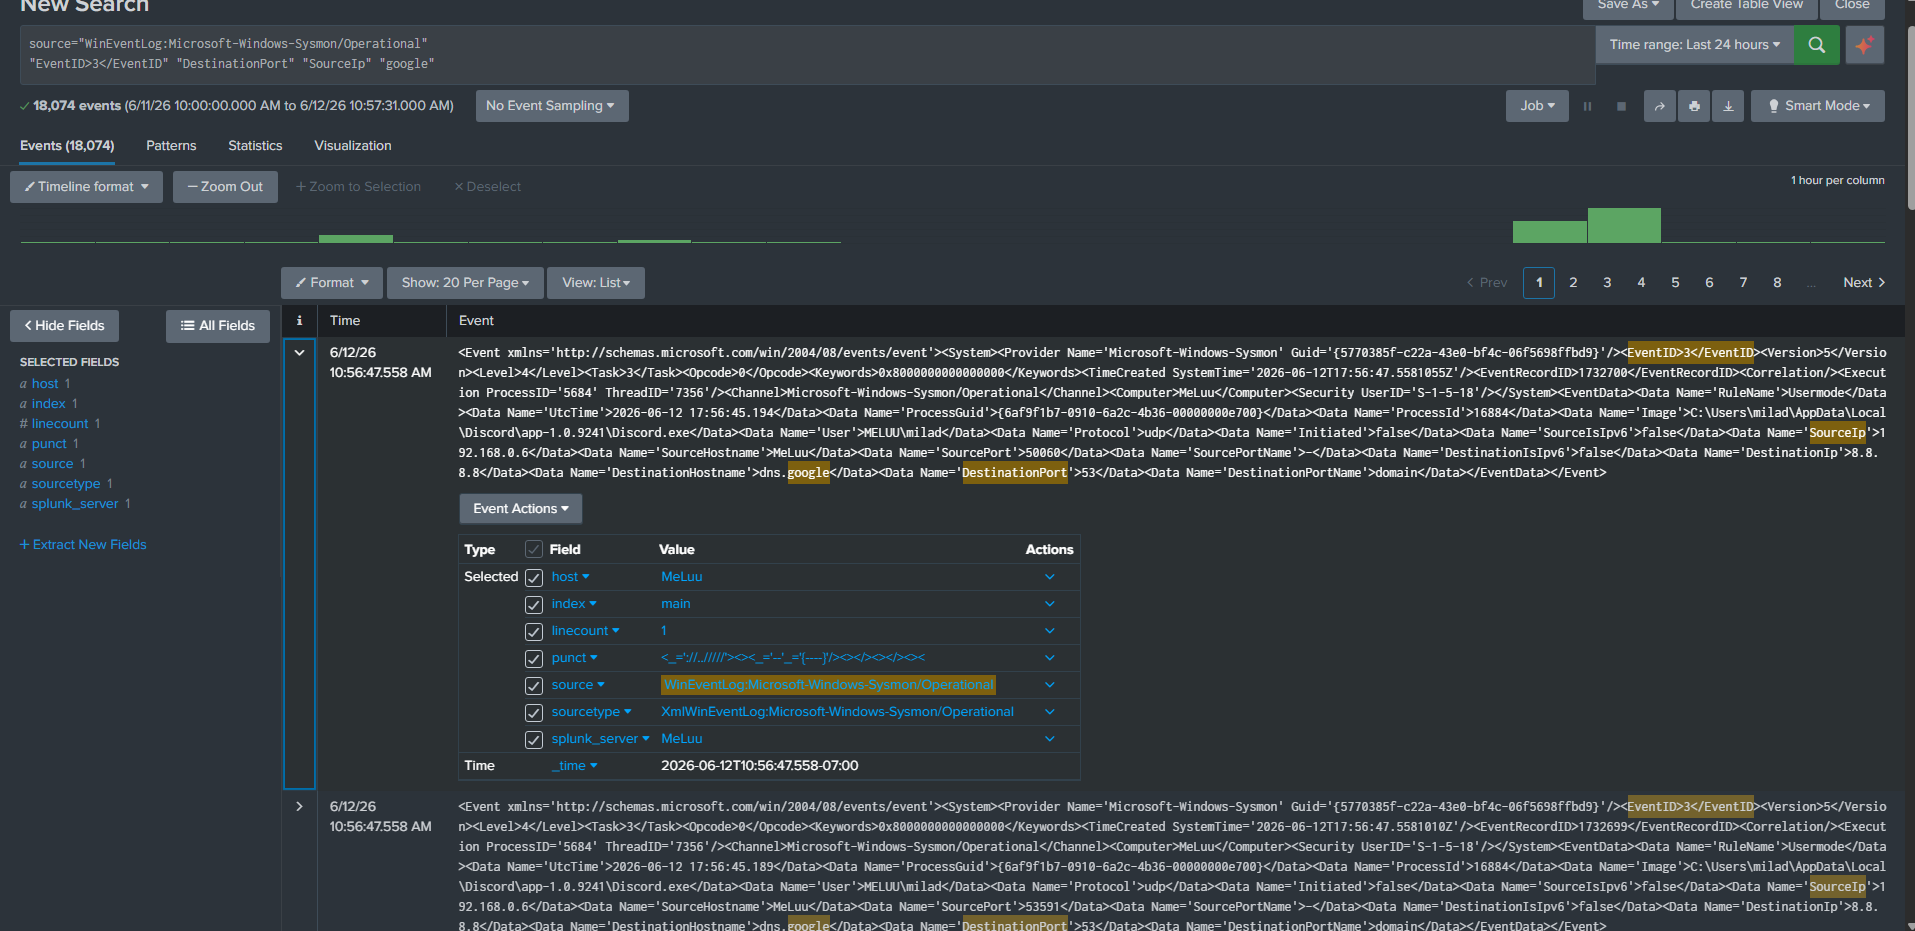Open All Fields dialog
Image resolution: width=1915 pixels, height=931 pixels.
[218, 326]
